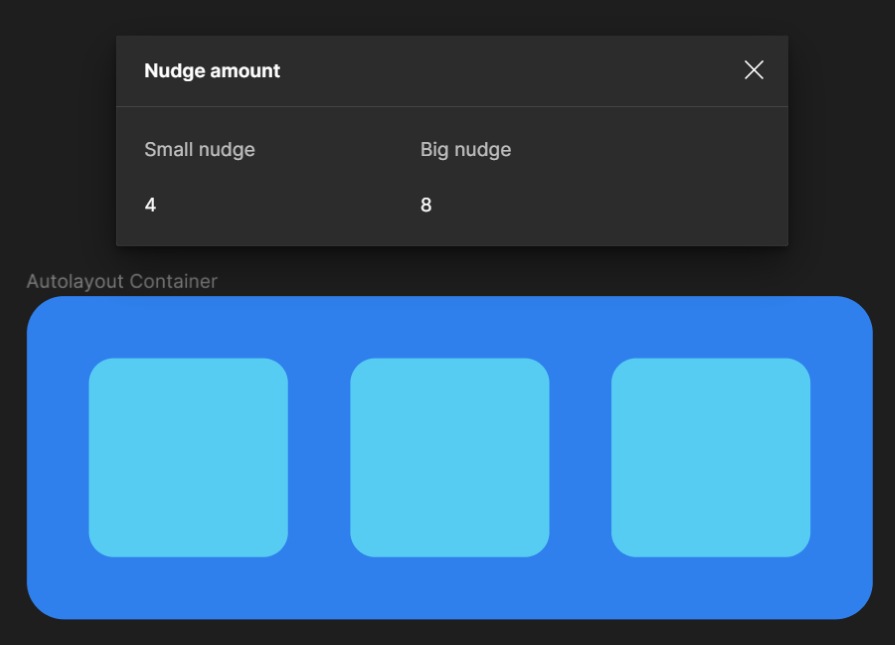
Task: Click the value 4 under Small nudge
Action: [150, 205]
